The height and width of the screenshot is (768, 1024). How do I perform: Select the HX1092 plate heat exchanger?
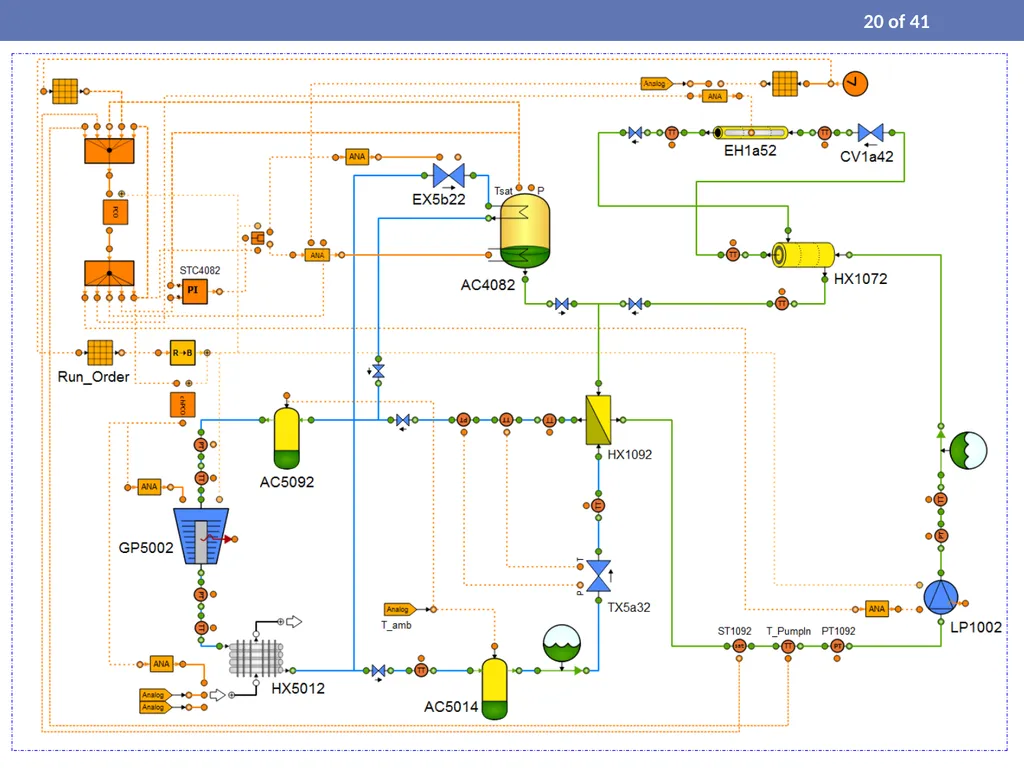(x=598, y=420)
